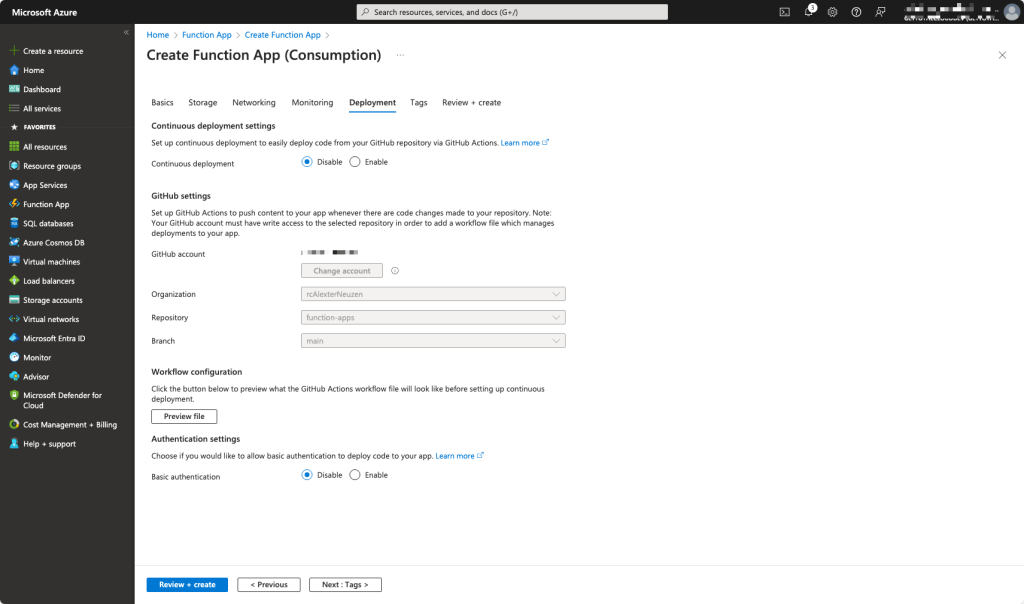
Task: Click the Load balancers icon
Action: (14, 280)
